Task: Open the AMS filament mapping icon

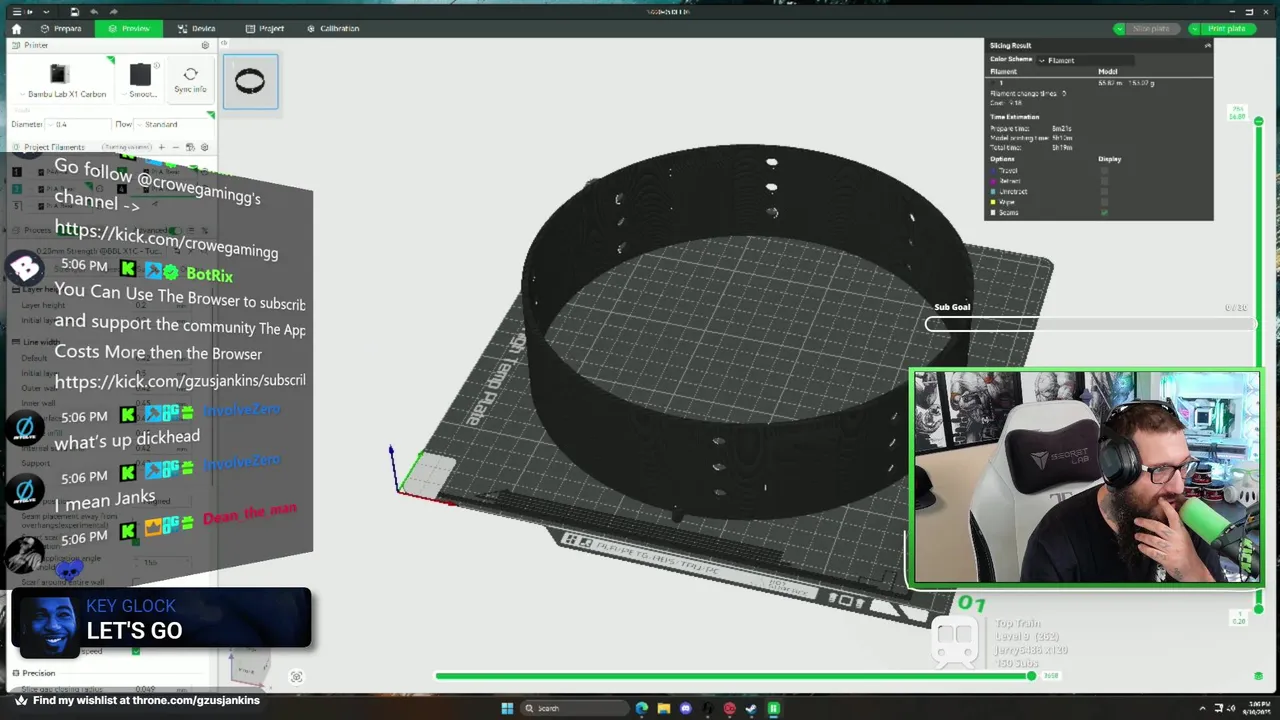Action: pyautogui.click(x=190, y=147)
